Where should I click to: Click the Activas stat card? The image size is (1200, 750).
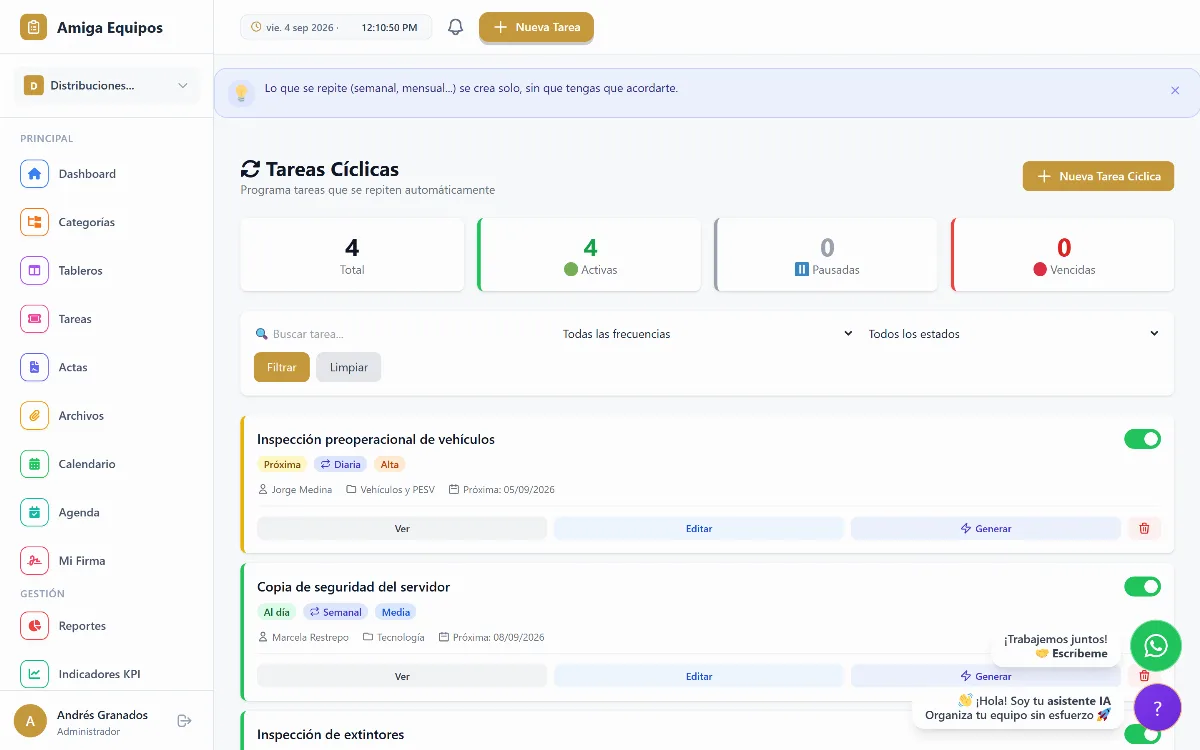point(589,255)
